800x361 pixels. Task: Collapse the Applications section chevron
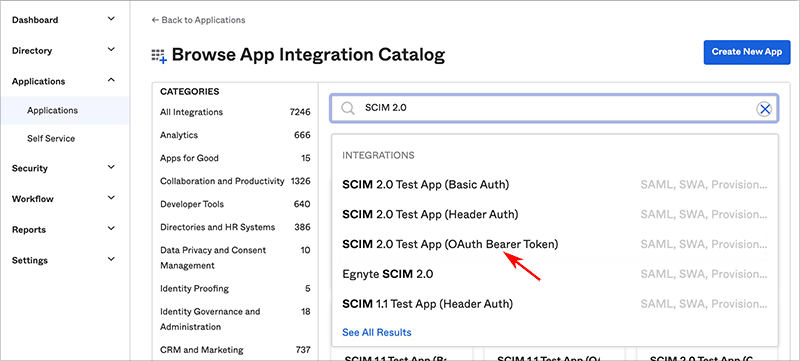111,81
